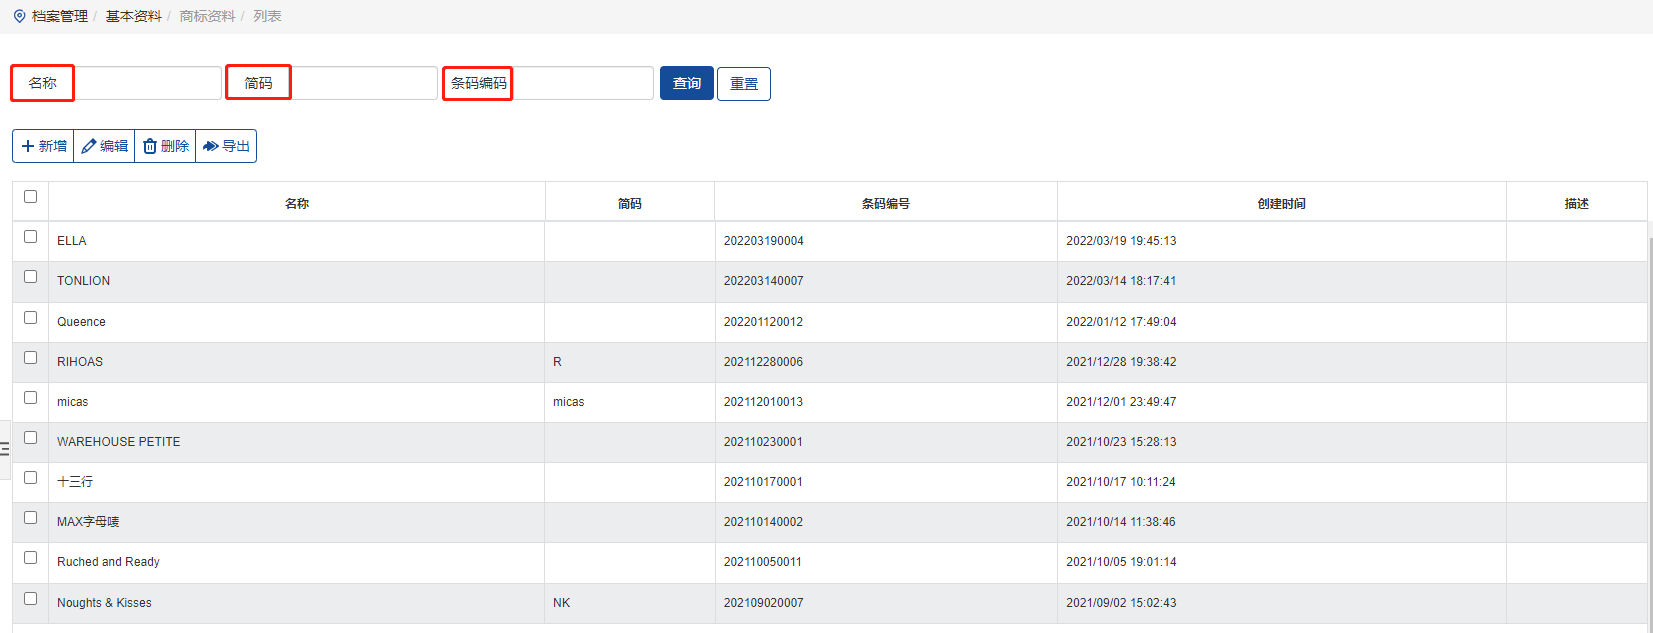Click the location pin icon in breadcrumb

pyautogui.click(x=19, y=16)
